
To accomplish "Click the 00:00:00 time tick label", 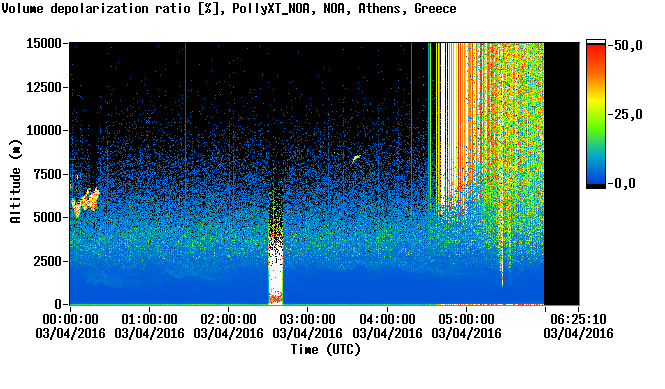I will [x=70, y=319].
